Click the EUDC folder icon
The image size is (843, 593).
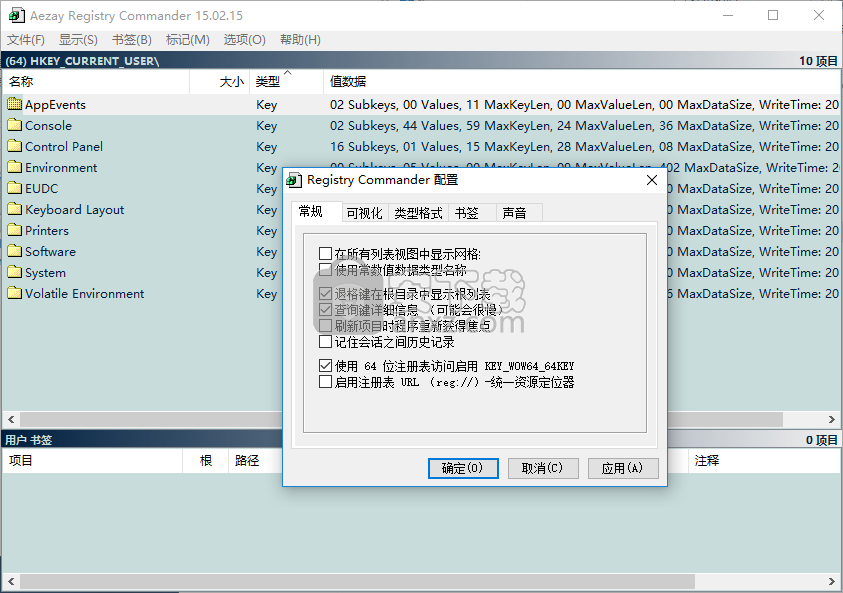click(x=15, y=188)
